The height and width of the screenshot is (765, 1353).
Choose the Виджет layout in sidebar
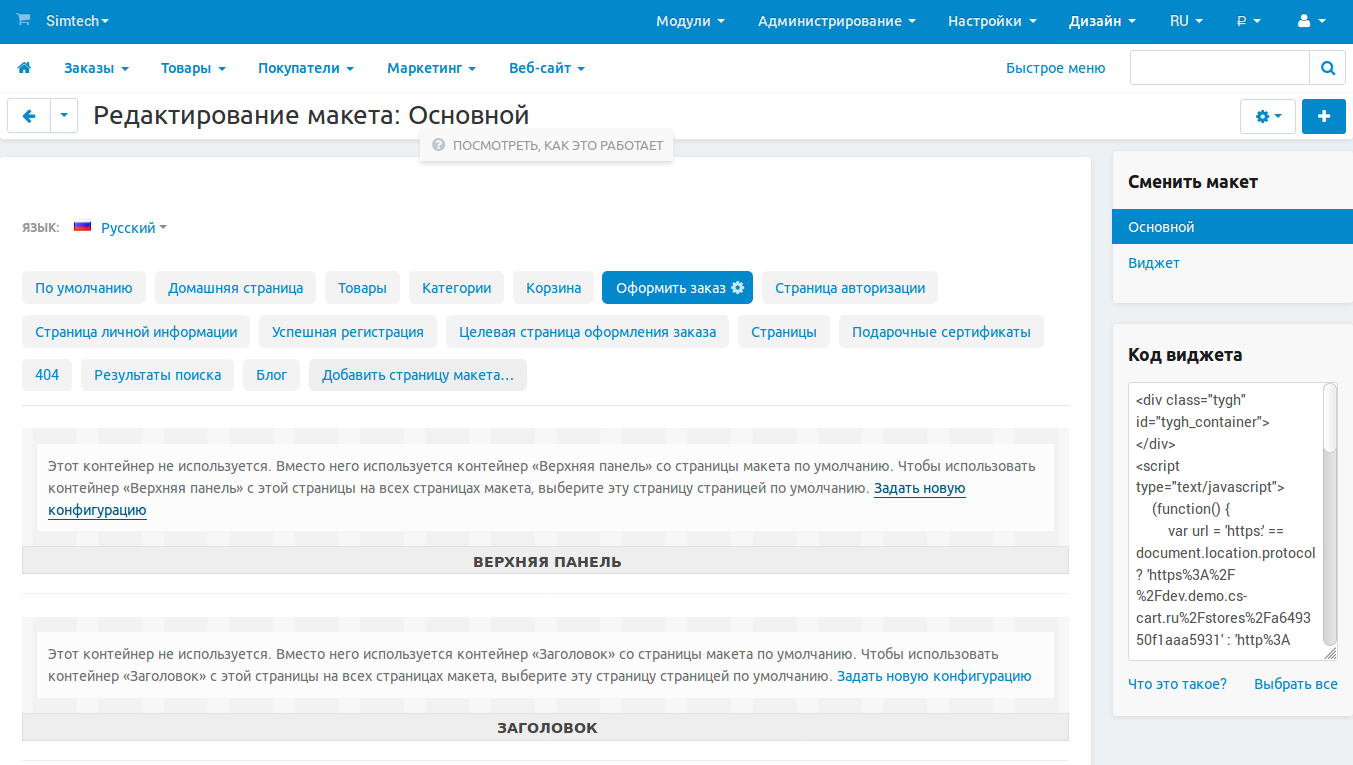pyautogui.click(x=1154, y=263)
